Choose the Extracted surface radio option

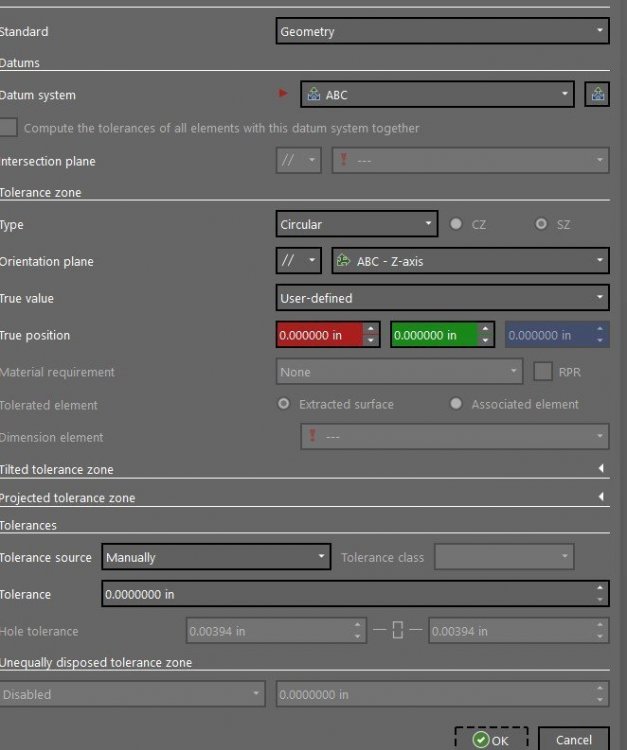[284, 404]
